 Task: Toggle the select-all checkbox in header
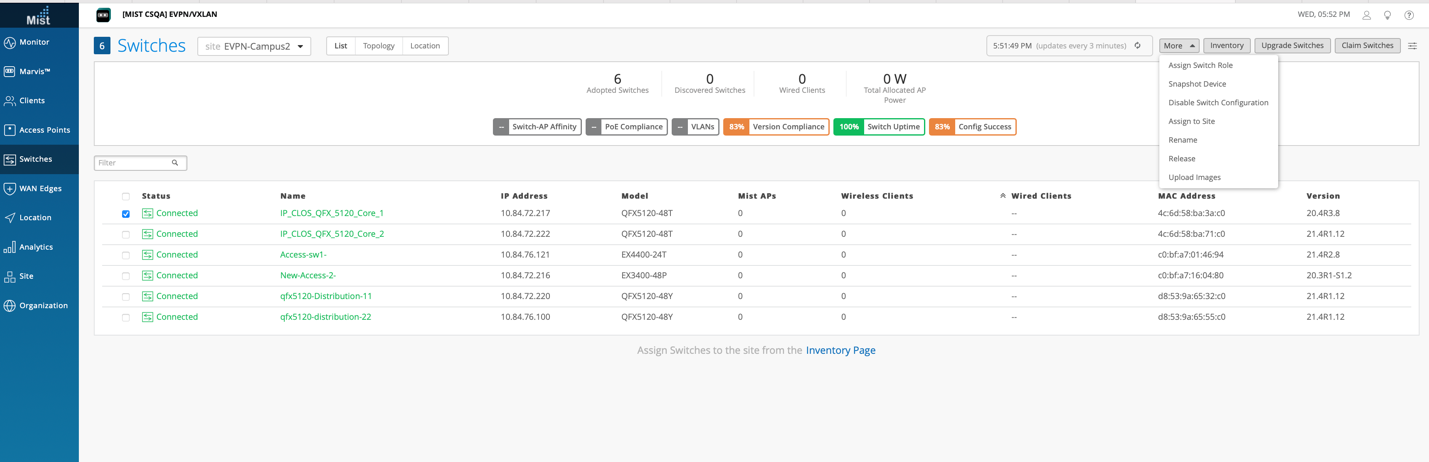click(126, 196)
